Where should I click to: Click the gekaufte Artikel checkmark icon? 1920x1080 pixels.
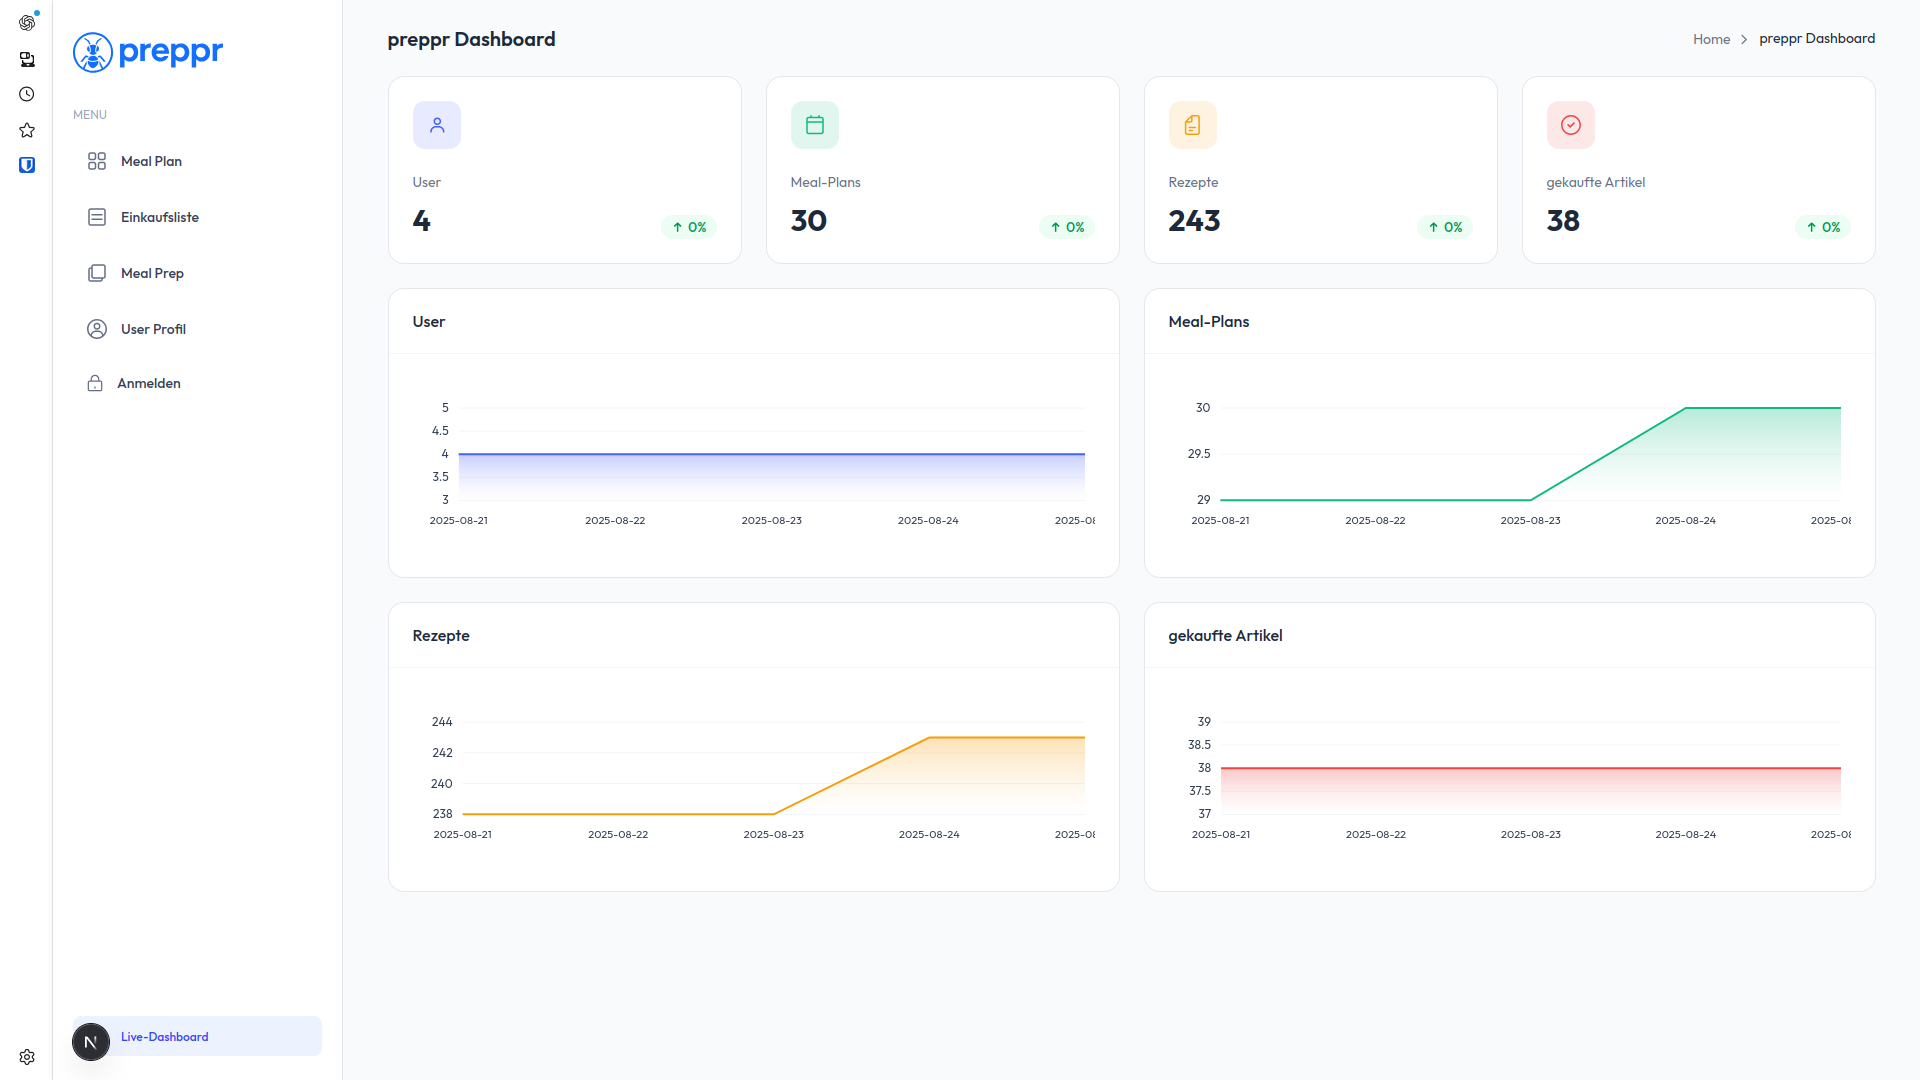pyautogui.click(x=1571, y=125)
